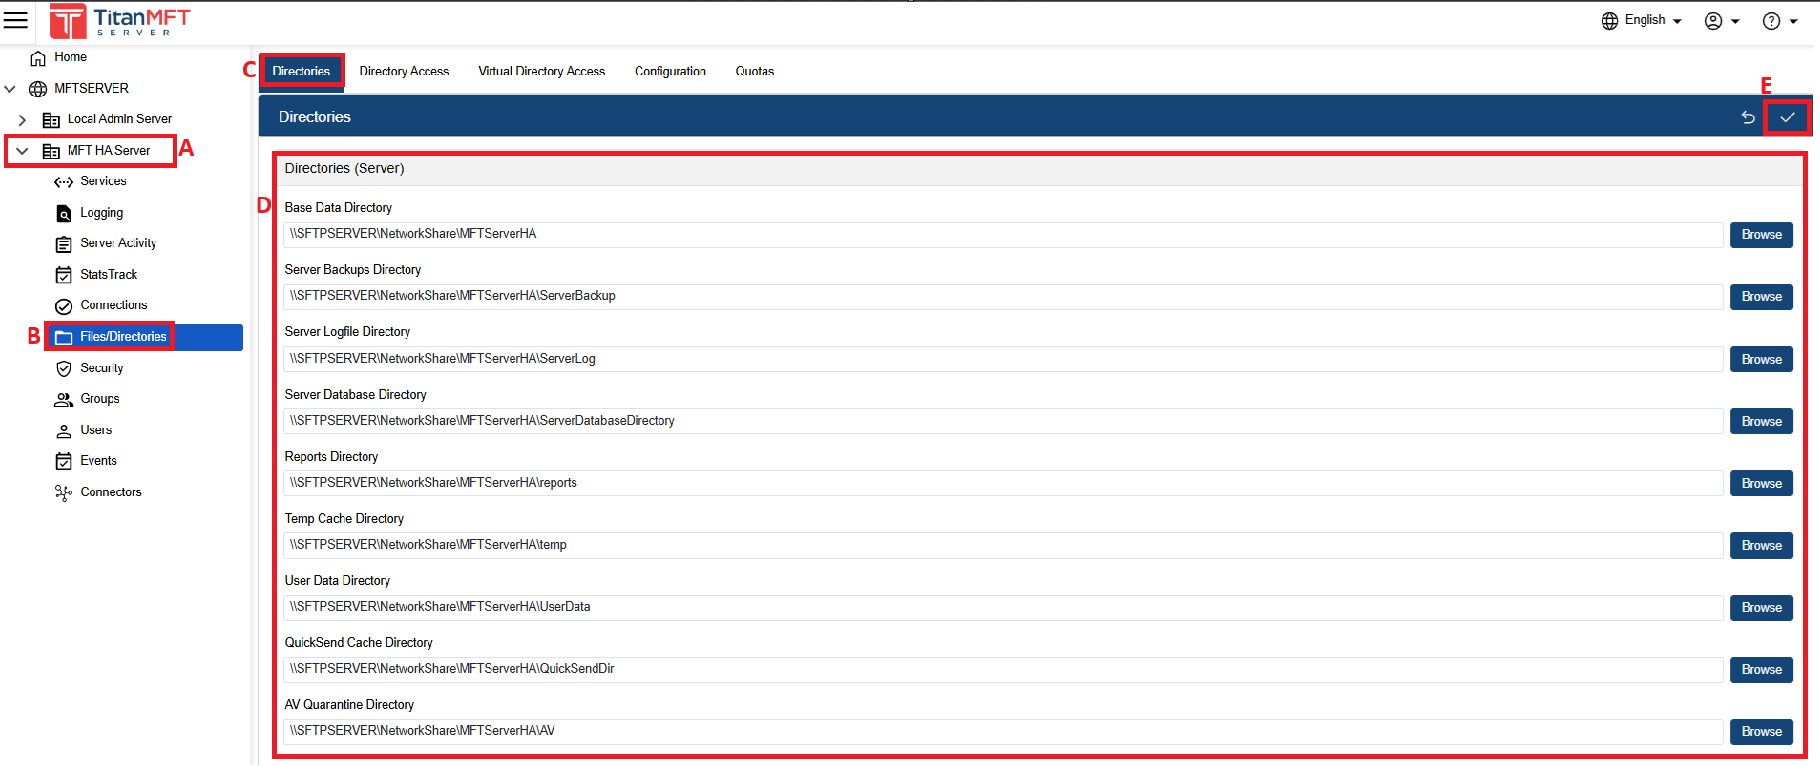Open the Connectors page

[110, 492]
